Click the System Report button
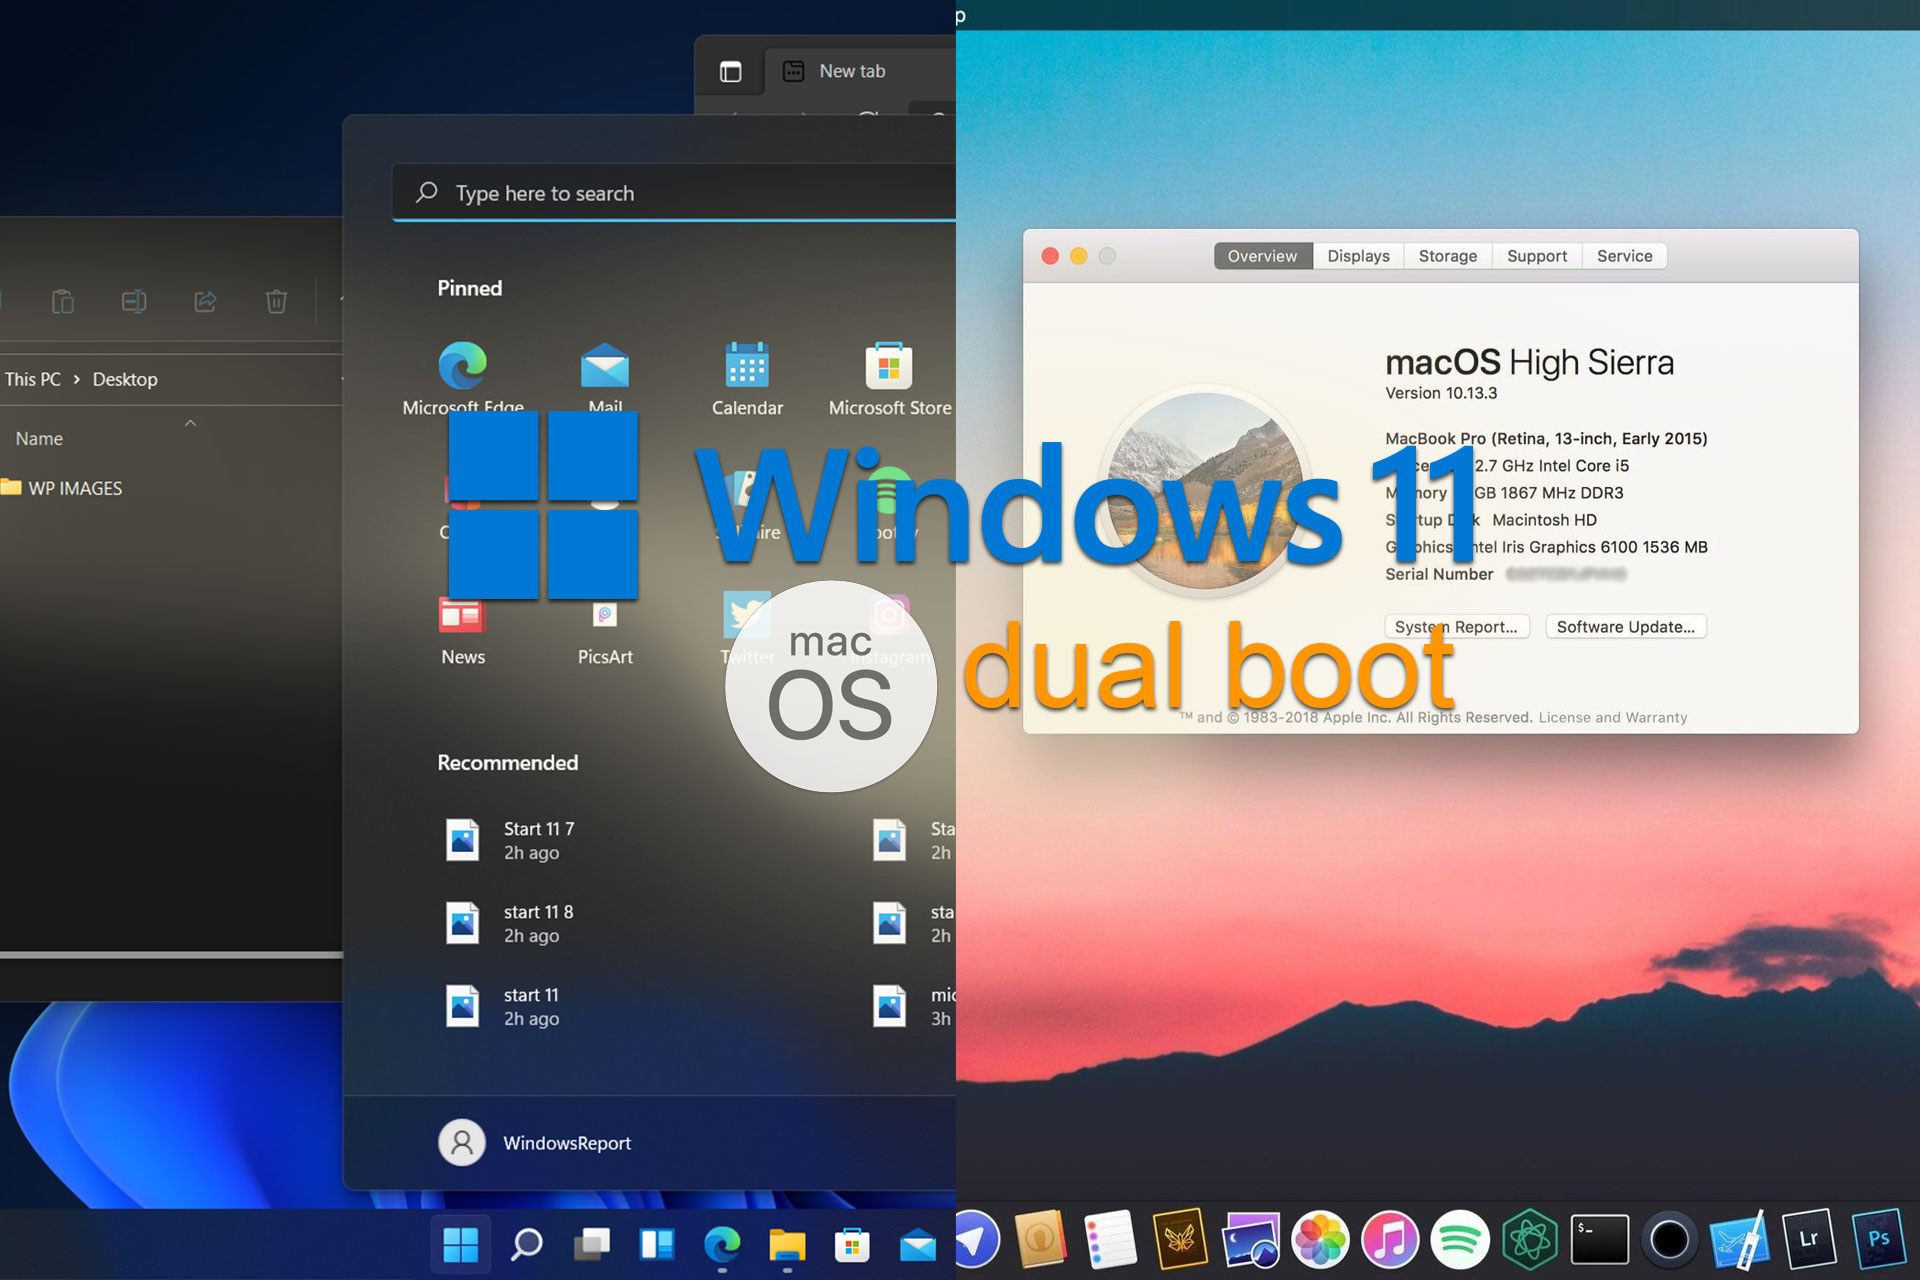 tap(1456, 627)
